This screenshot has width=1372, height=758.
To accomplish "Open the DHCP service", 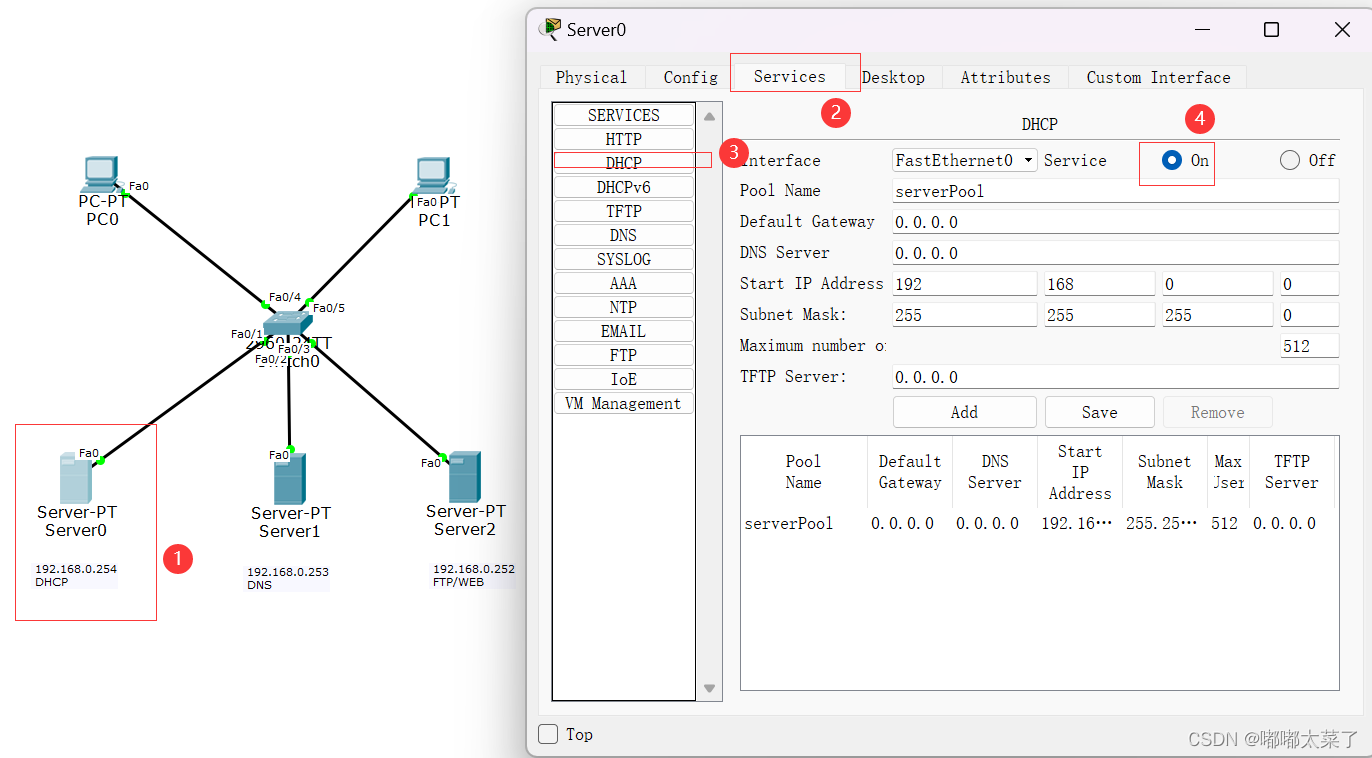I will click(624, 163).
